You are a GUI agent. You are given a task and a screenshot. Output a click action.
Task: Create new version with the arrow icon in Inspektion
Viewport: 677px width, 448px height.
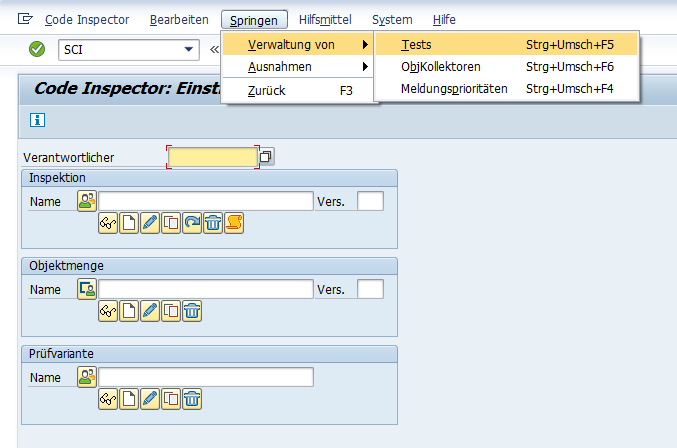coord(192,223)
